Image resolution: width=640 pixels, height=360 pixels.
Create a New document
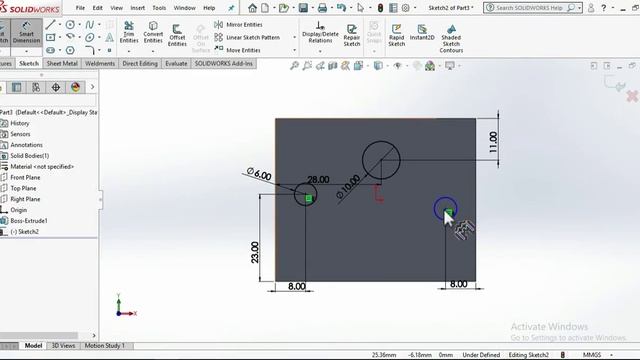(x=265, y=8)
